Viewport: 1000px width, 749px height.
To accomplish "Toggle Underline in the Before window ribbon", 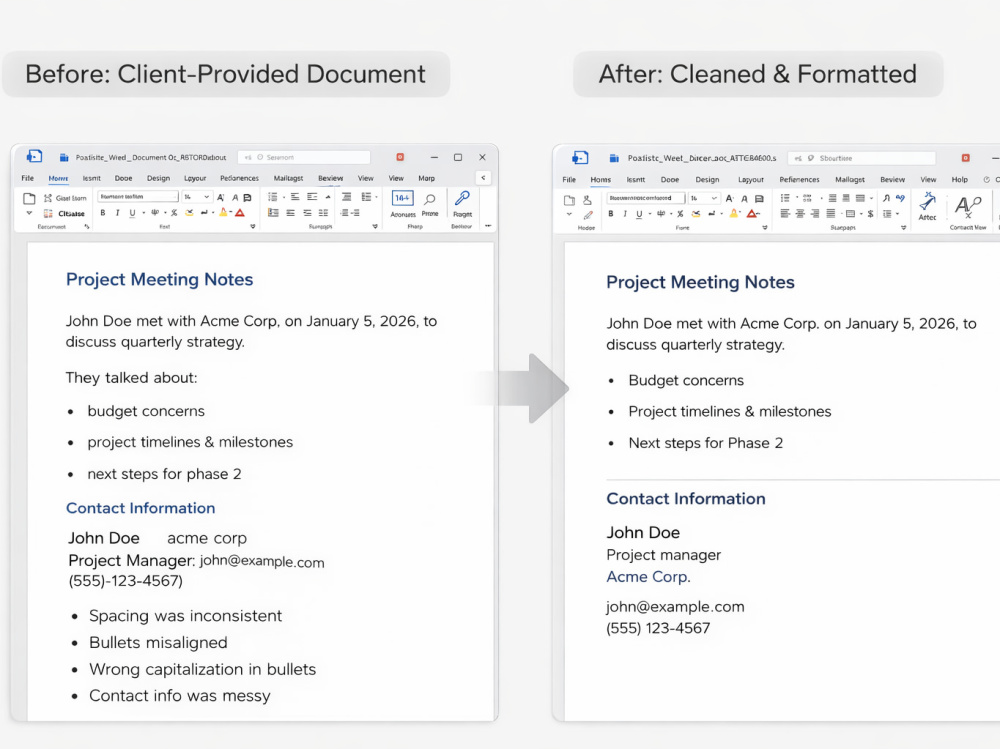I will tap(132, 213).
